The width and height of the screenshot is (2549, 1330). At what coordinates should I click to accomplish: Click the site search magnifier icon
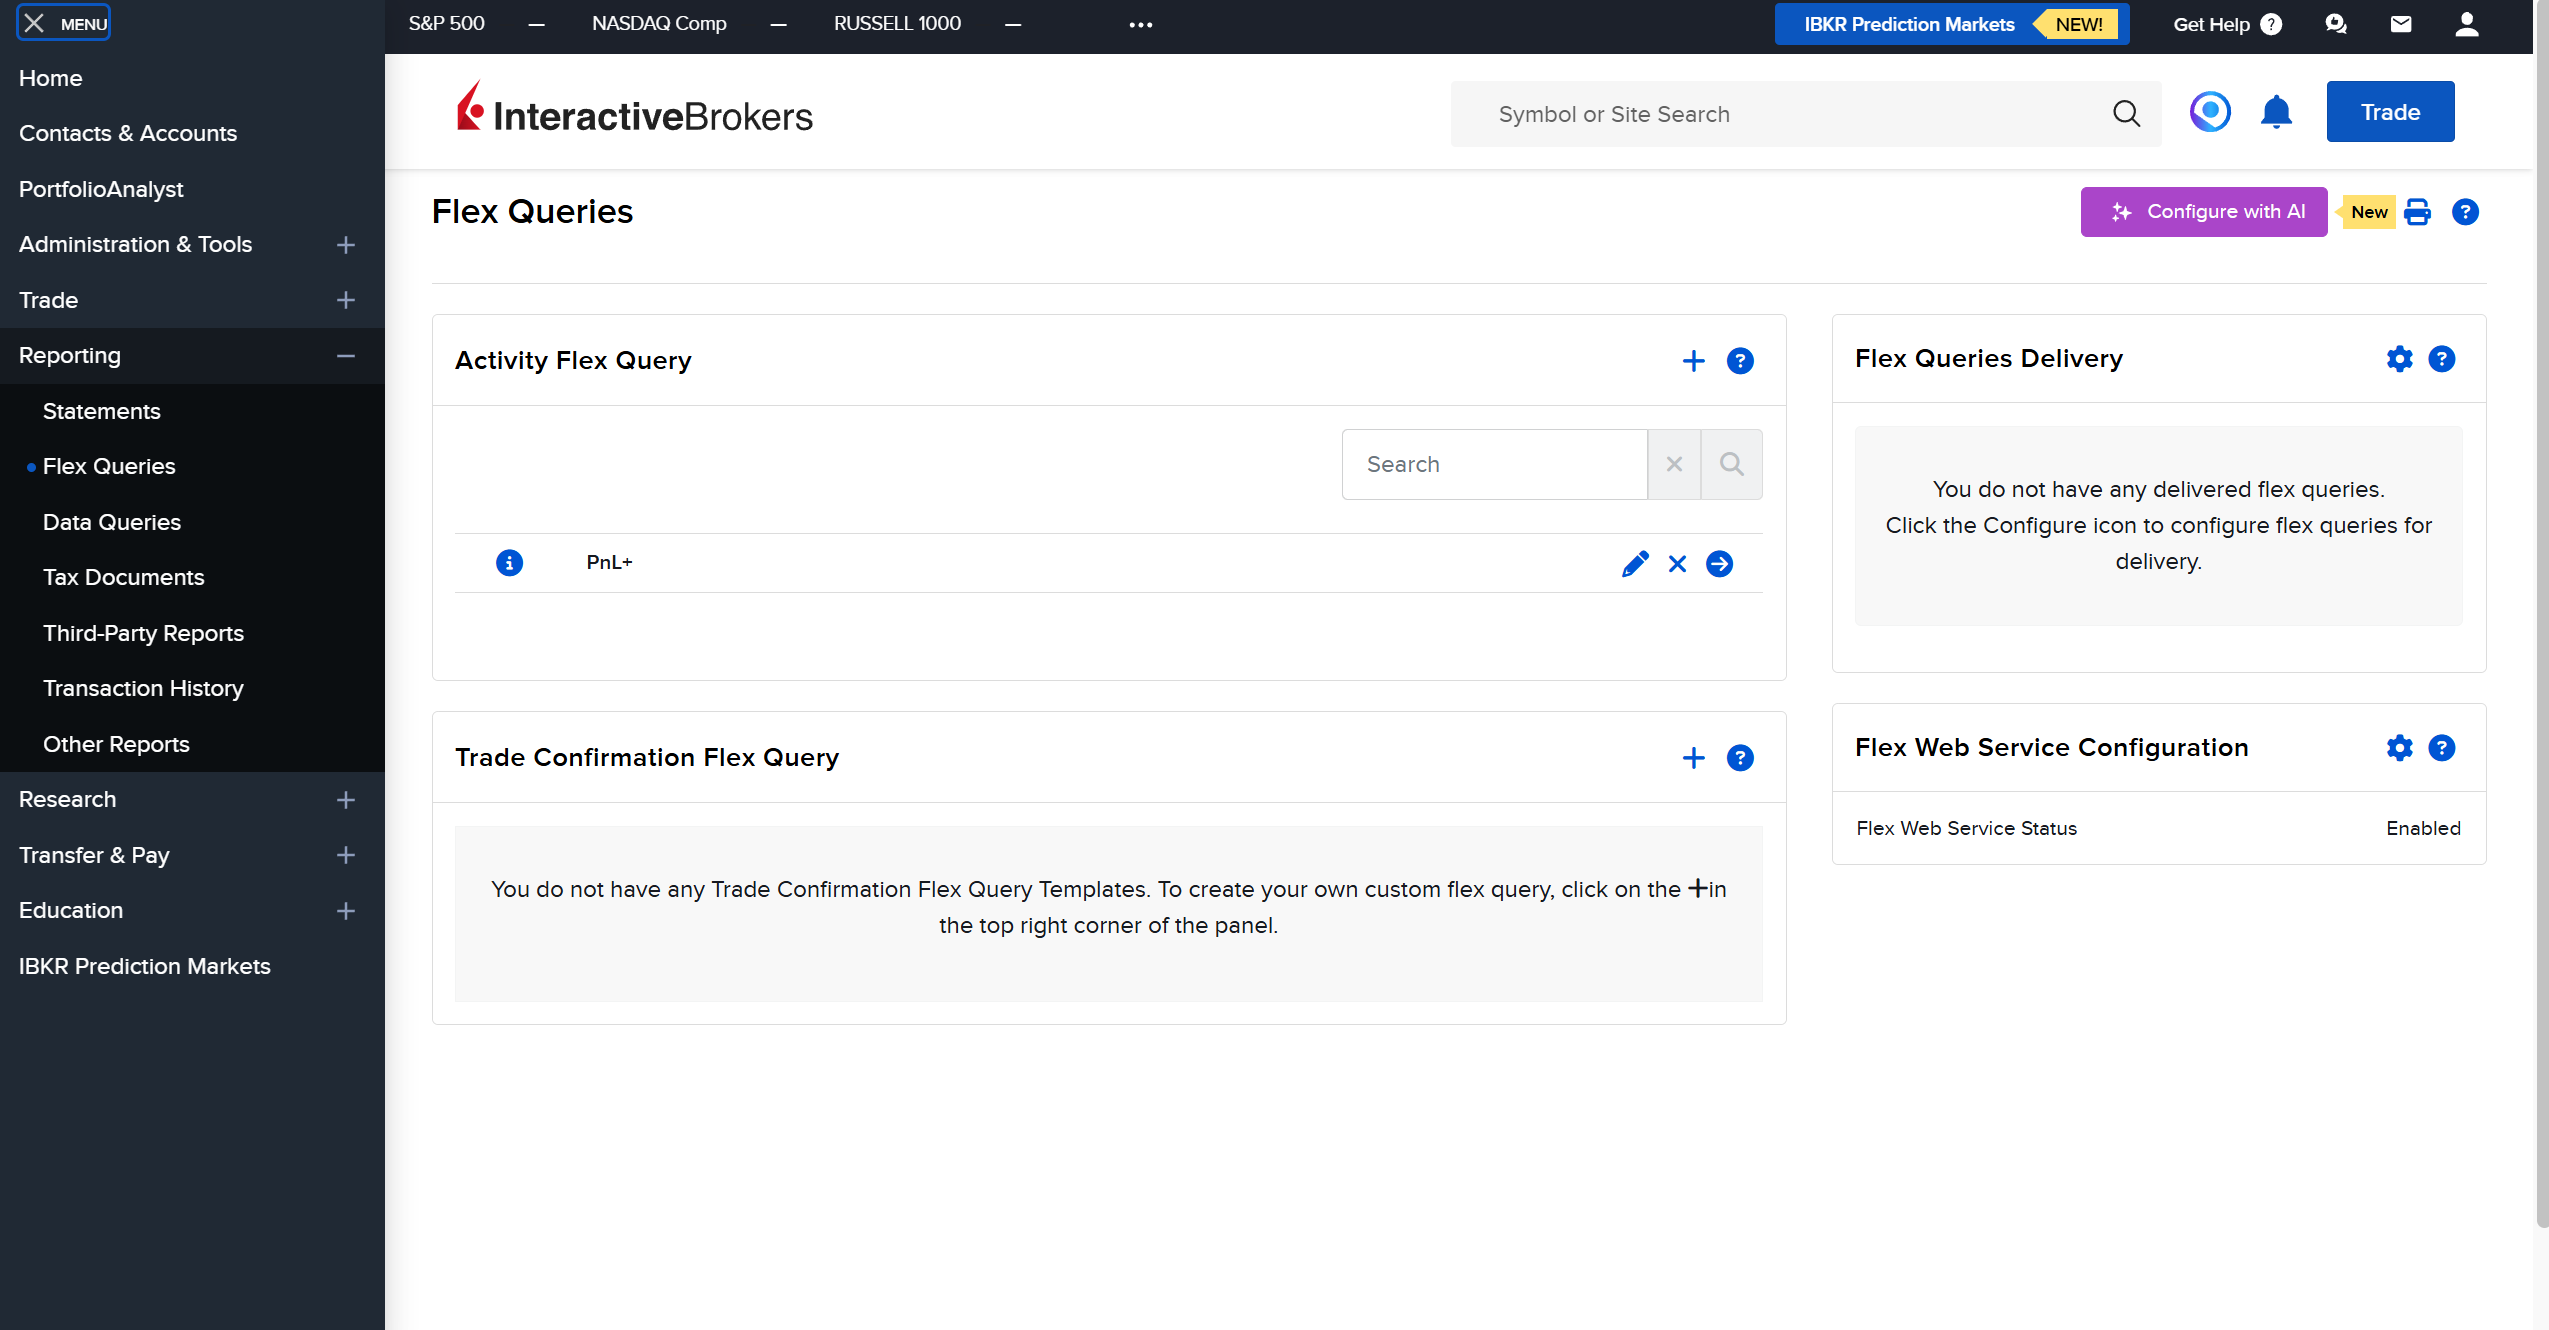[x=2127, y=114]
